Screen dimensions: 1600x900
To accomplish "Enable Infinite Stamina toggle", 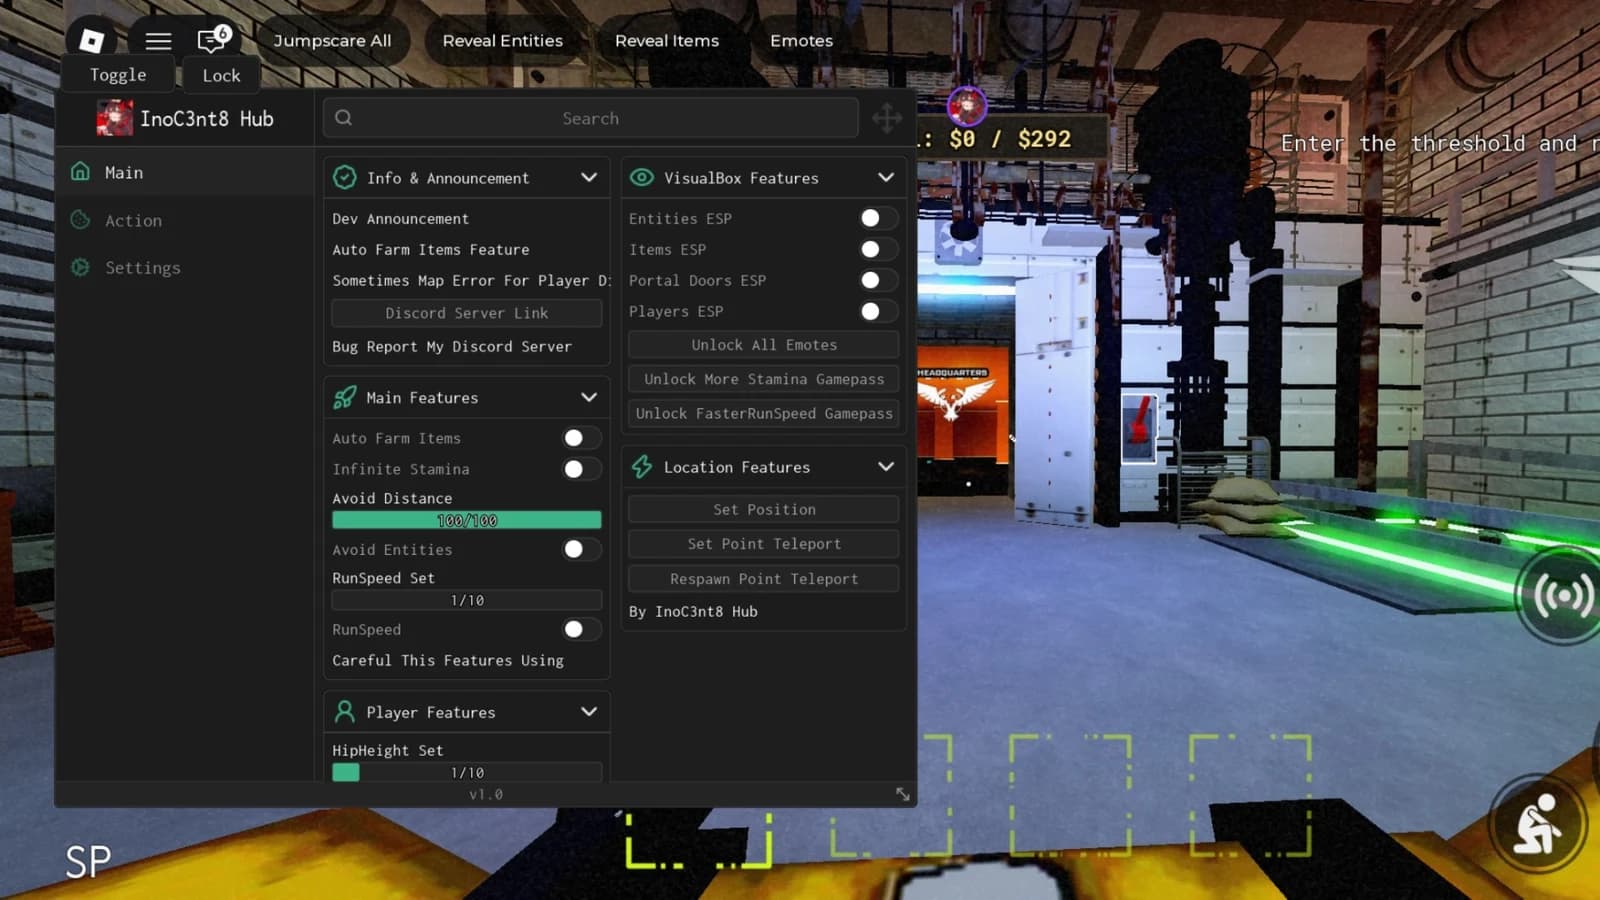I will click(x=581, y=469).
